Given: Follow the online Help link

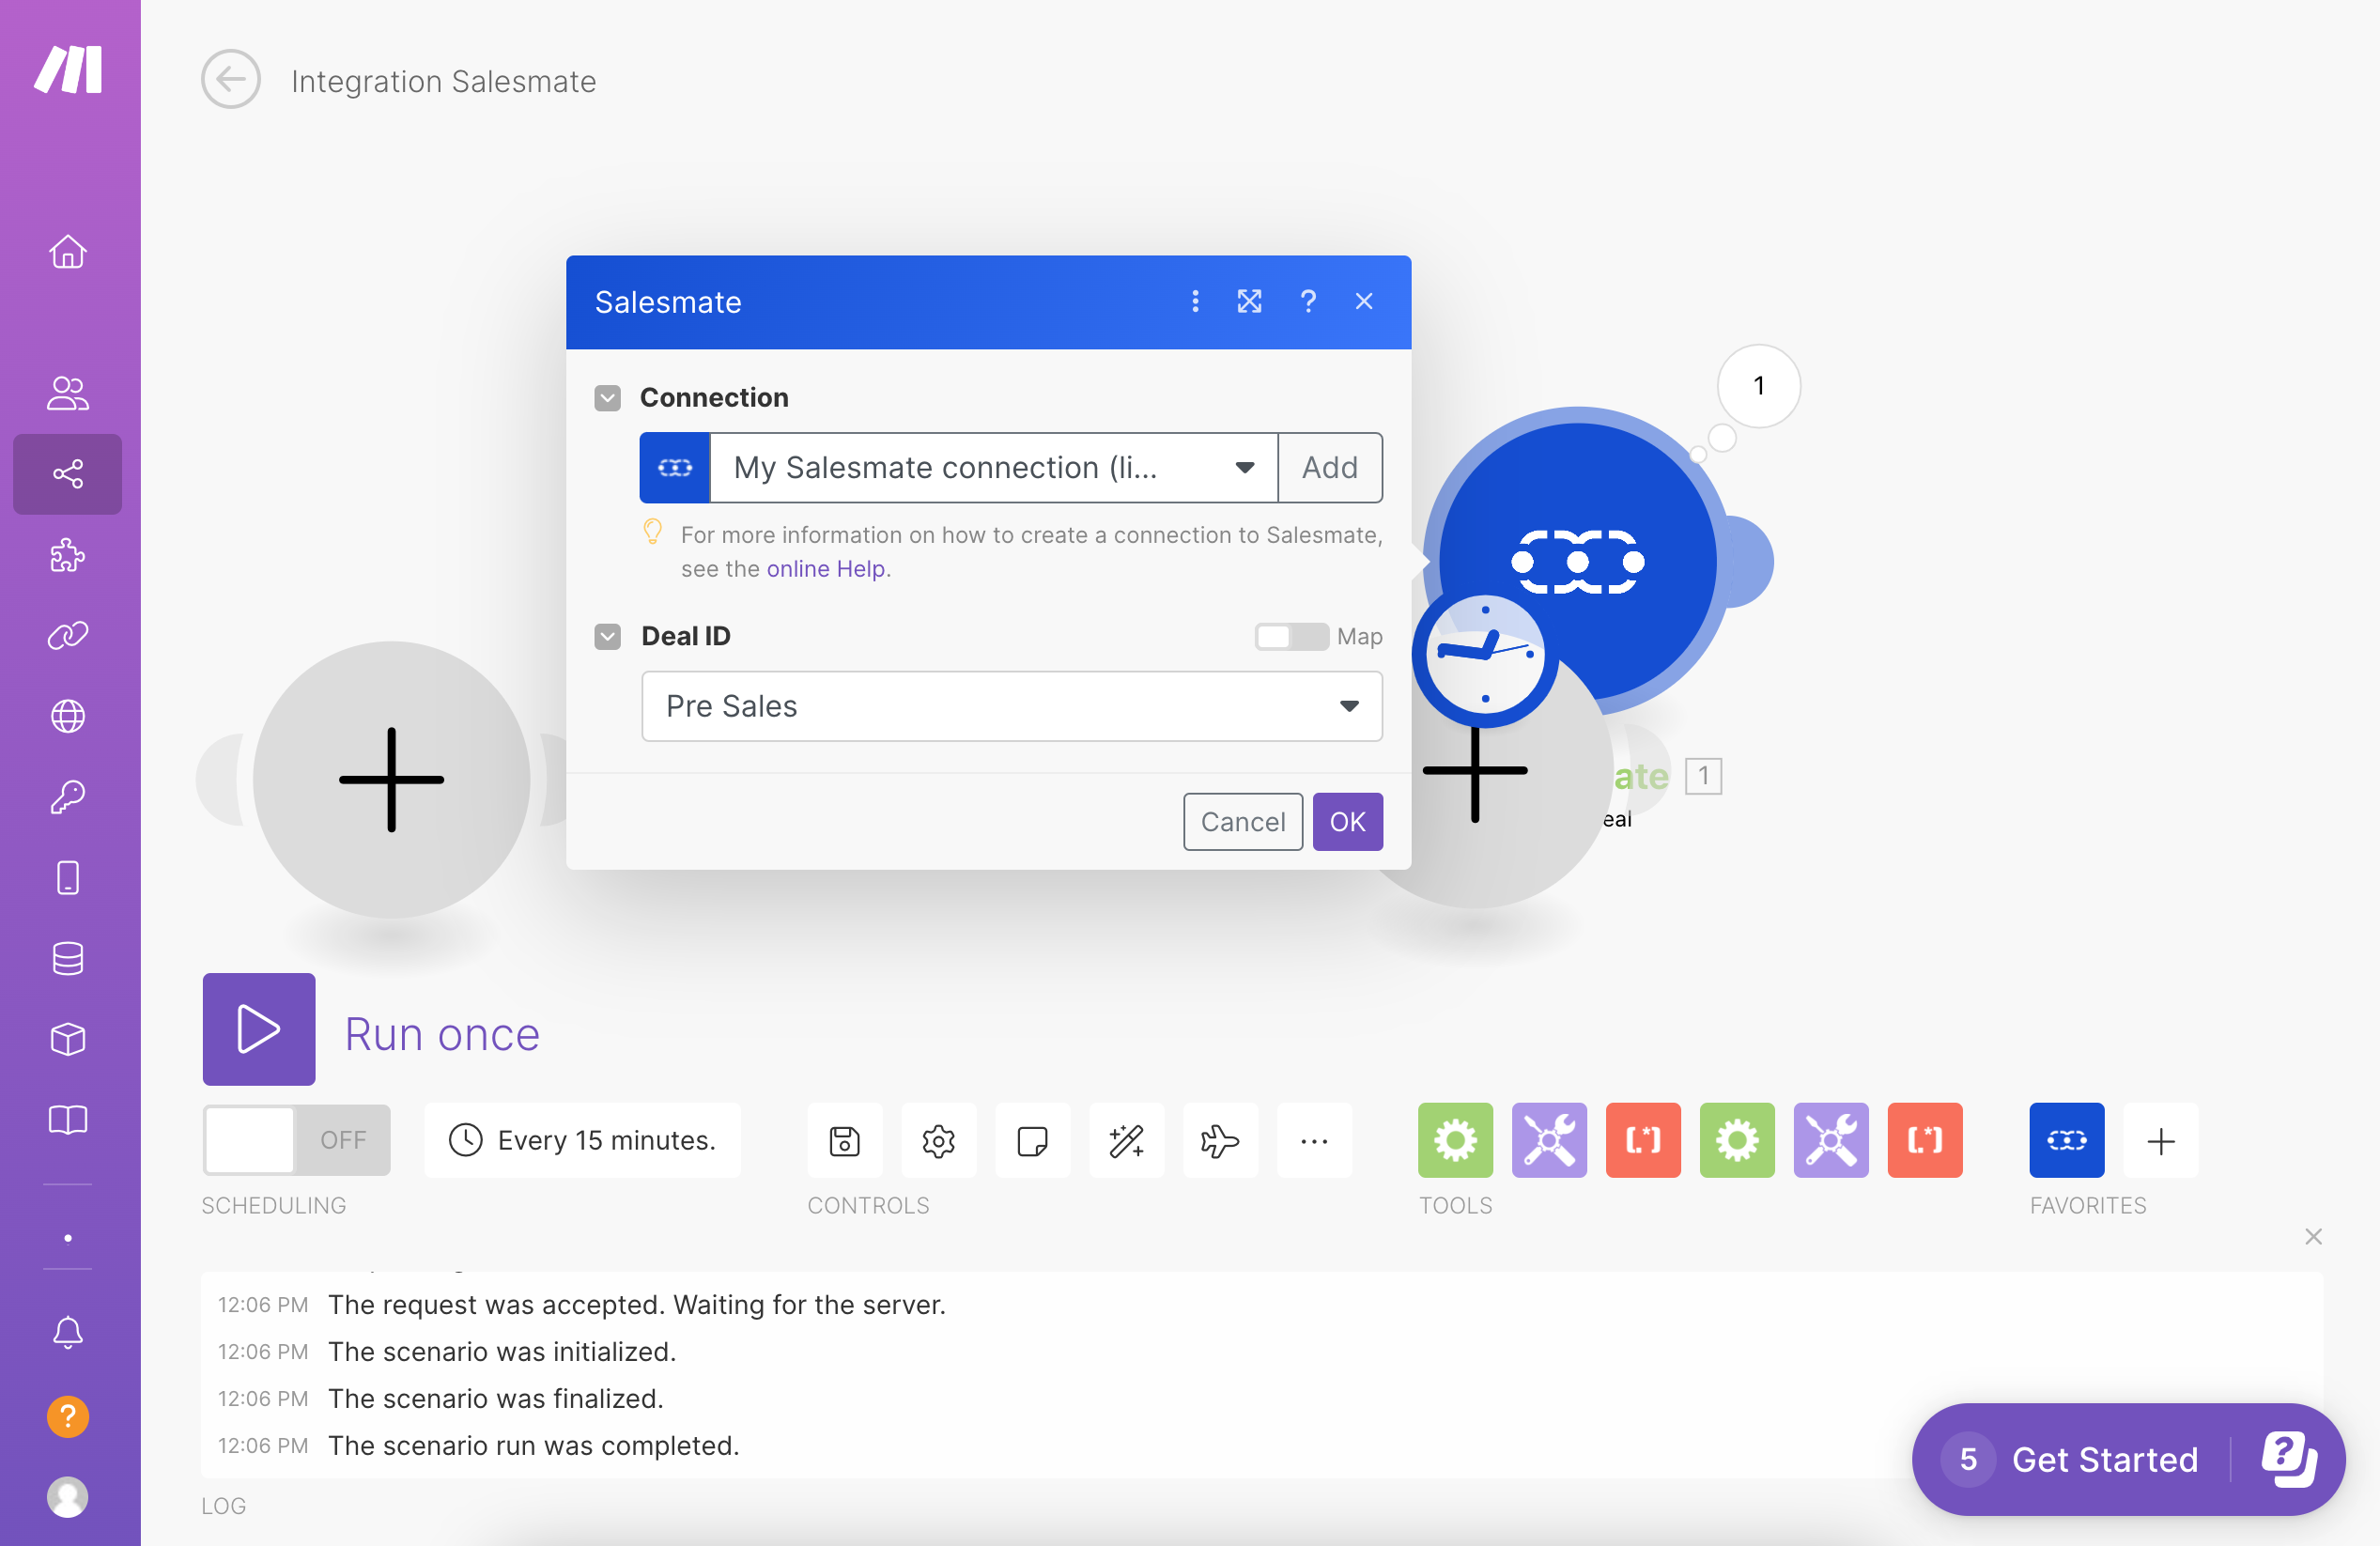Looking at the screenshot, I should (826, 569).
